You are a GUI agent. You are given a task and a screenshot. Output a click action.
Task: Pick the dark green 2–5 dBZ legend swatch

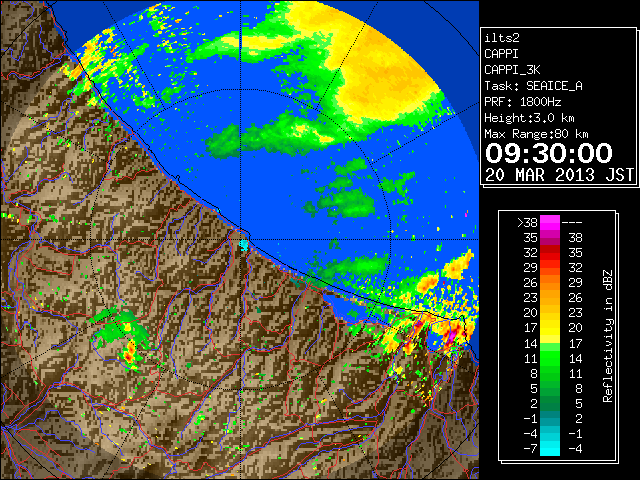(550, 403)
